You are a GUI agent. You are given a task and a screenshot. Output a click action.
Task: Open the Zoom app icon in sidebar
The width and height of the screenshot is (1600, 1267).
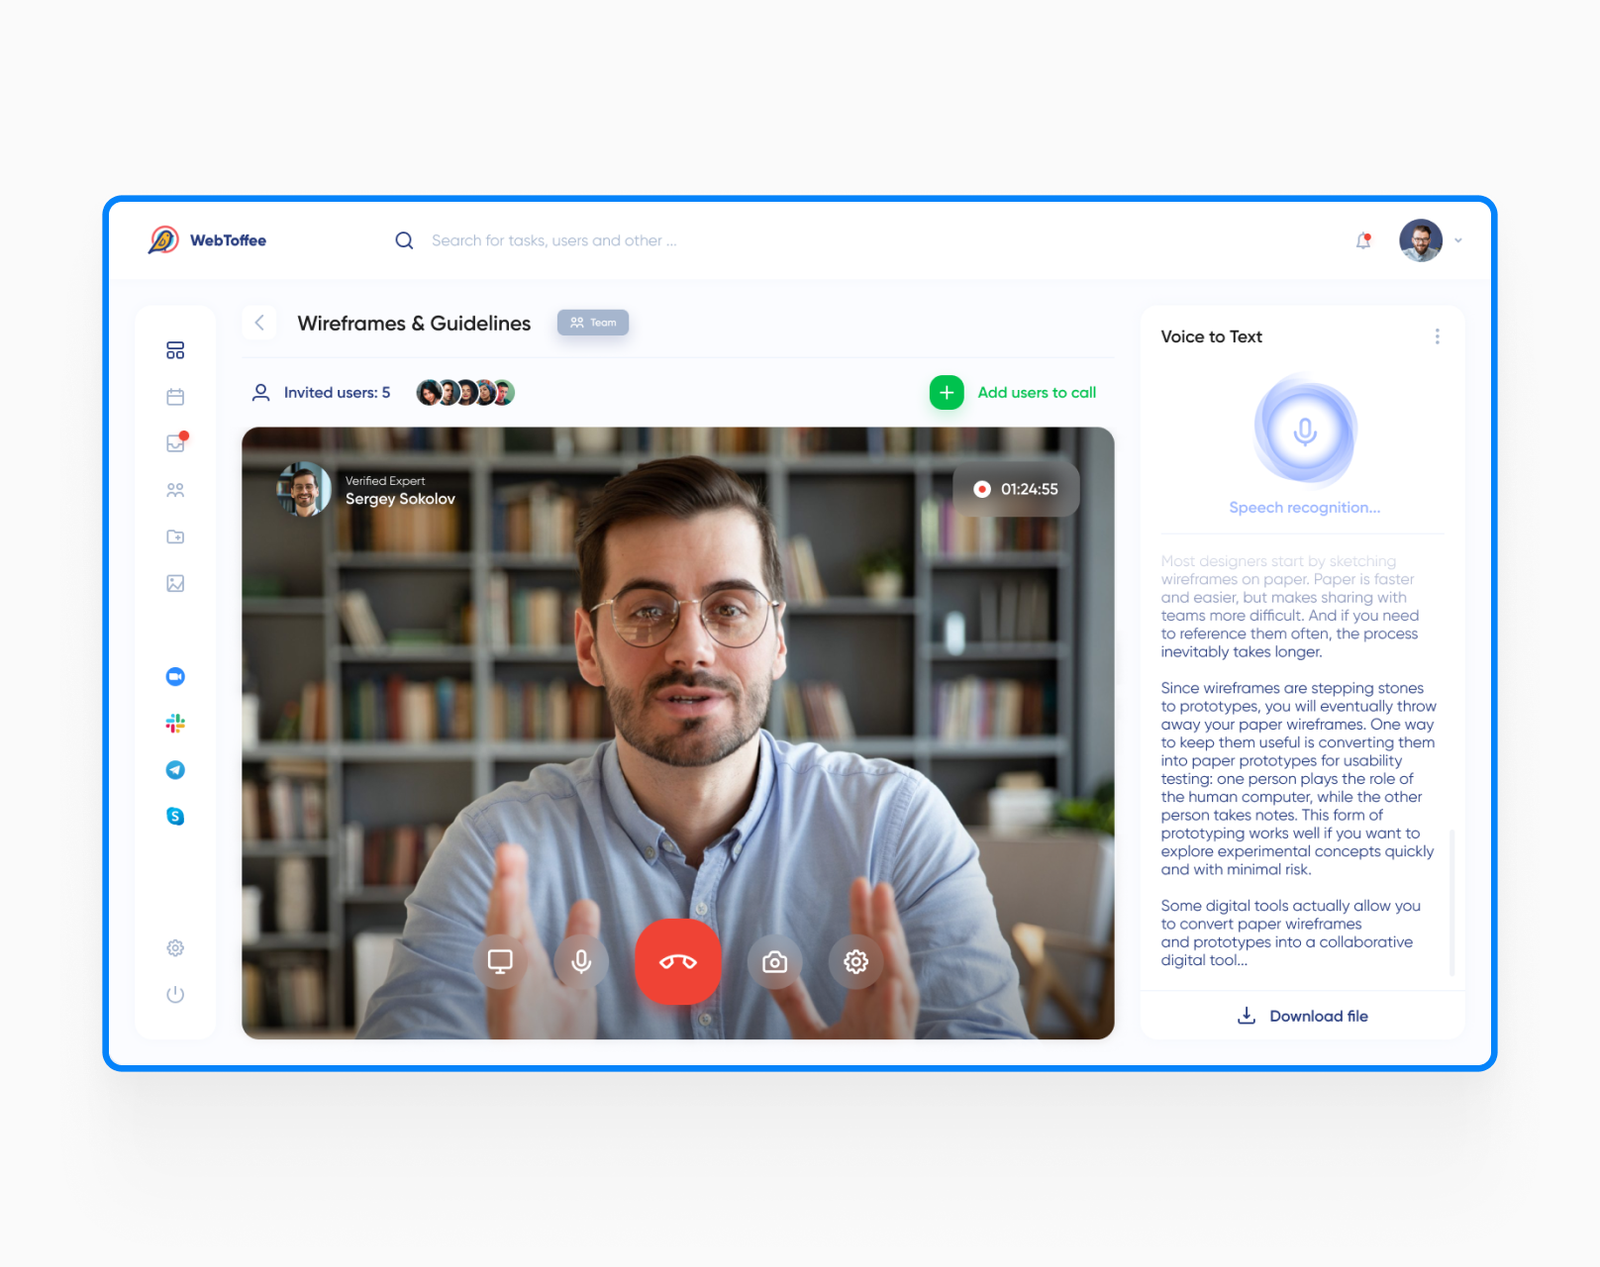coord(175,676)
